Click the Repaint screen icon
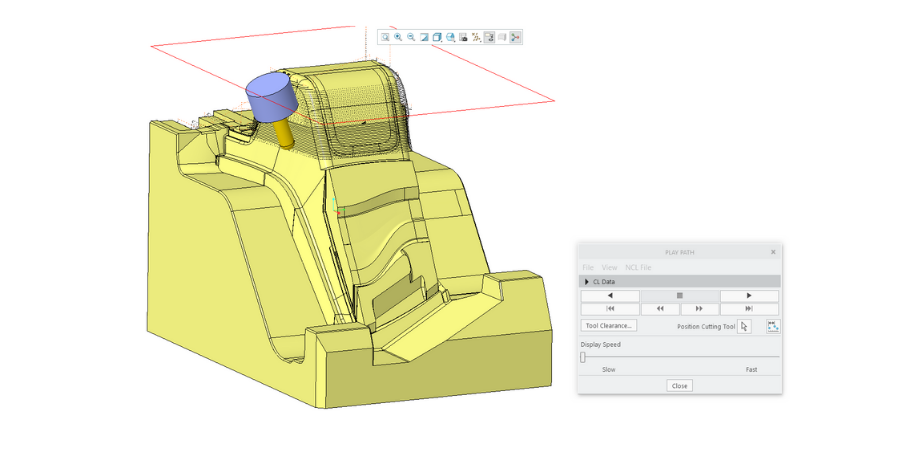The height and width of the screenshot is (450, 900). 424,37
